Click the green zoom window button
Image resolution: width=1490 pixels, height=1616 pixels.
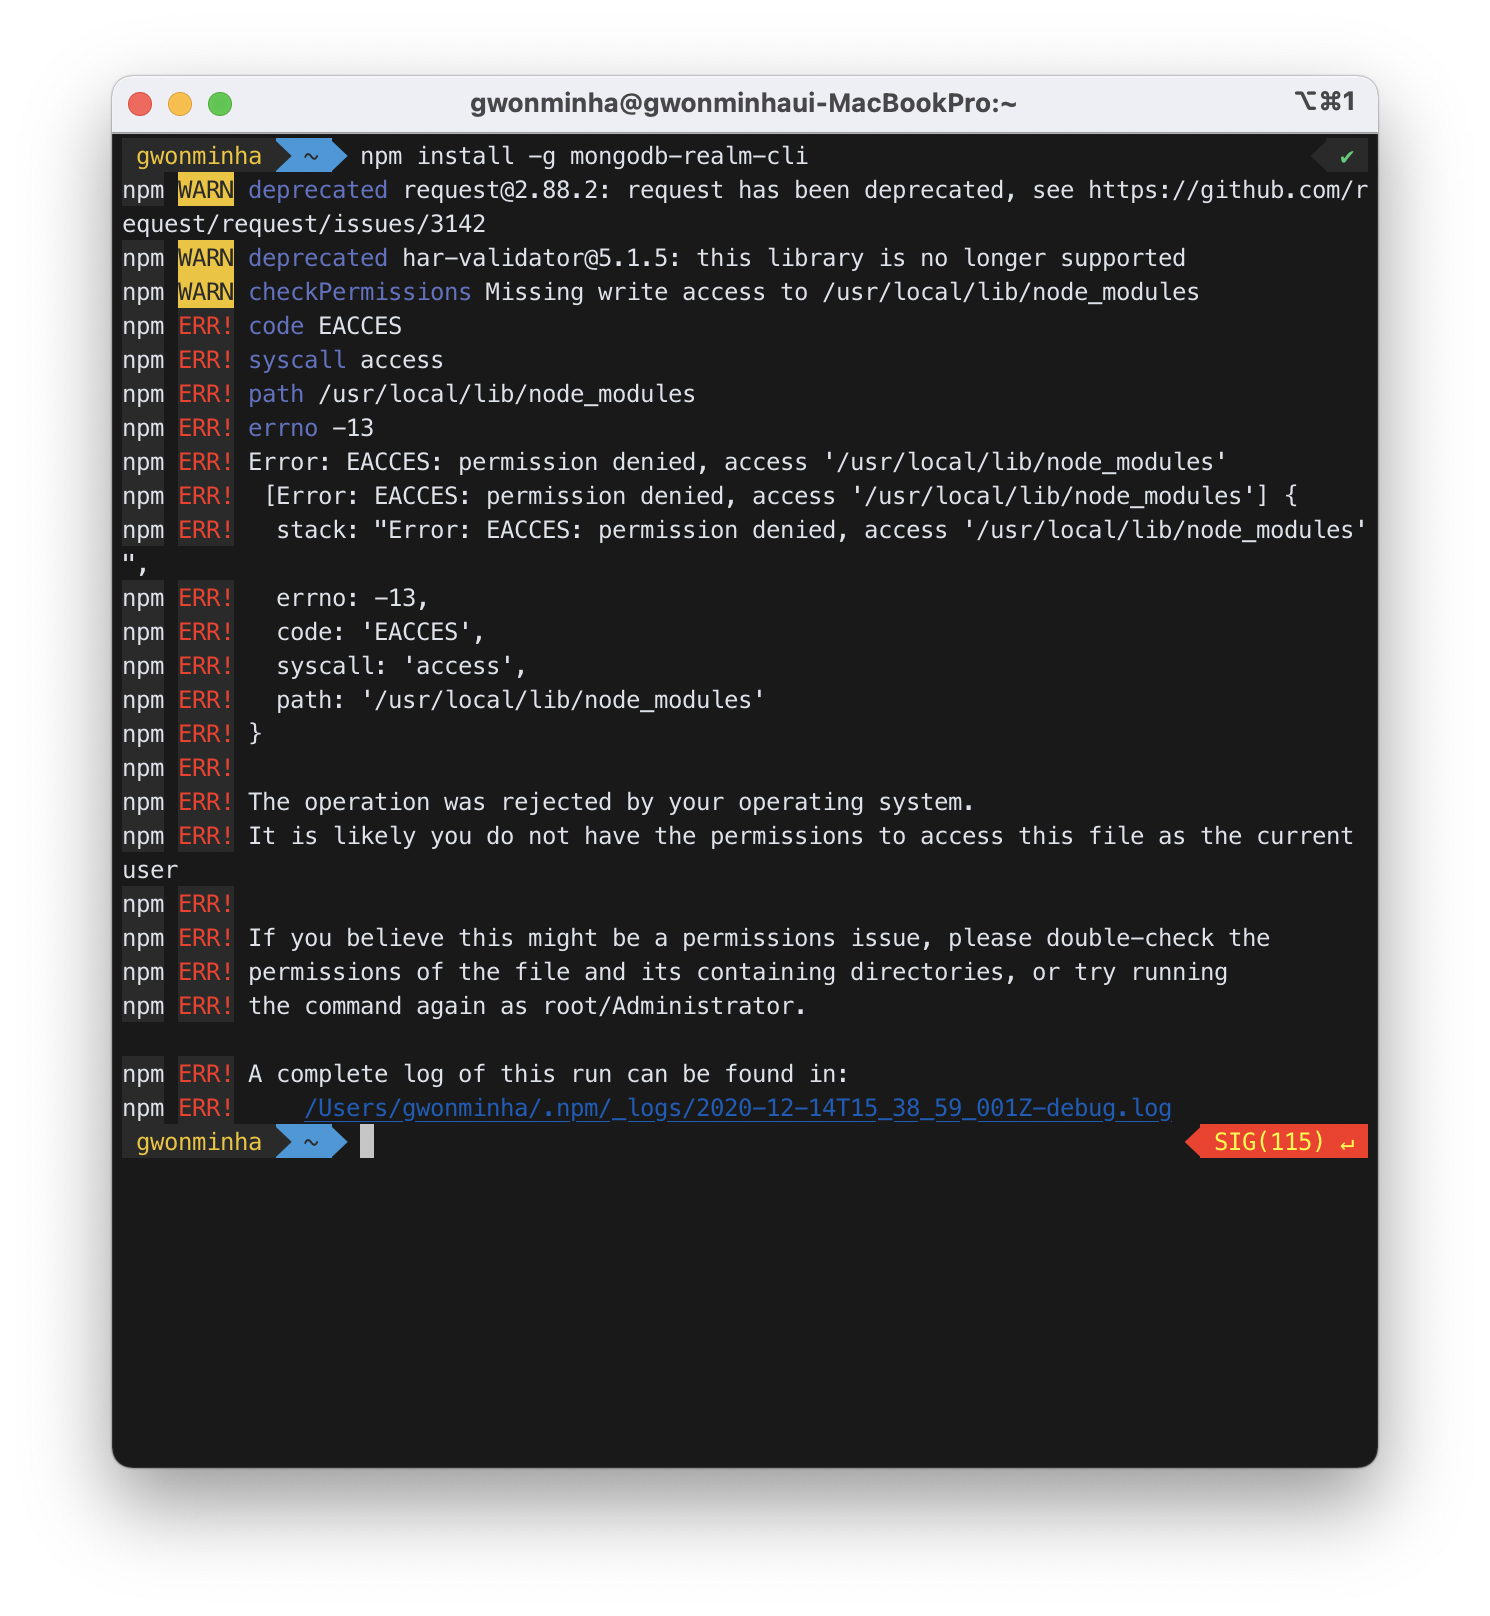pos(220,104)
